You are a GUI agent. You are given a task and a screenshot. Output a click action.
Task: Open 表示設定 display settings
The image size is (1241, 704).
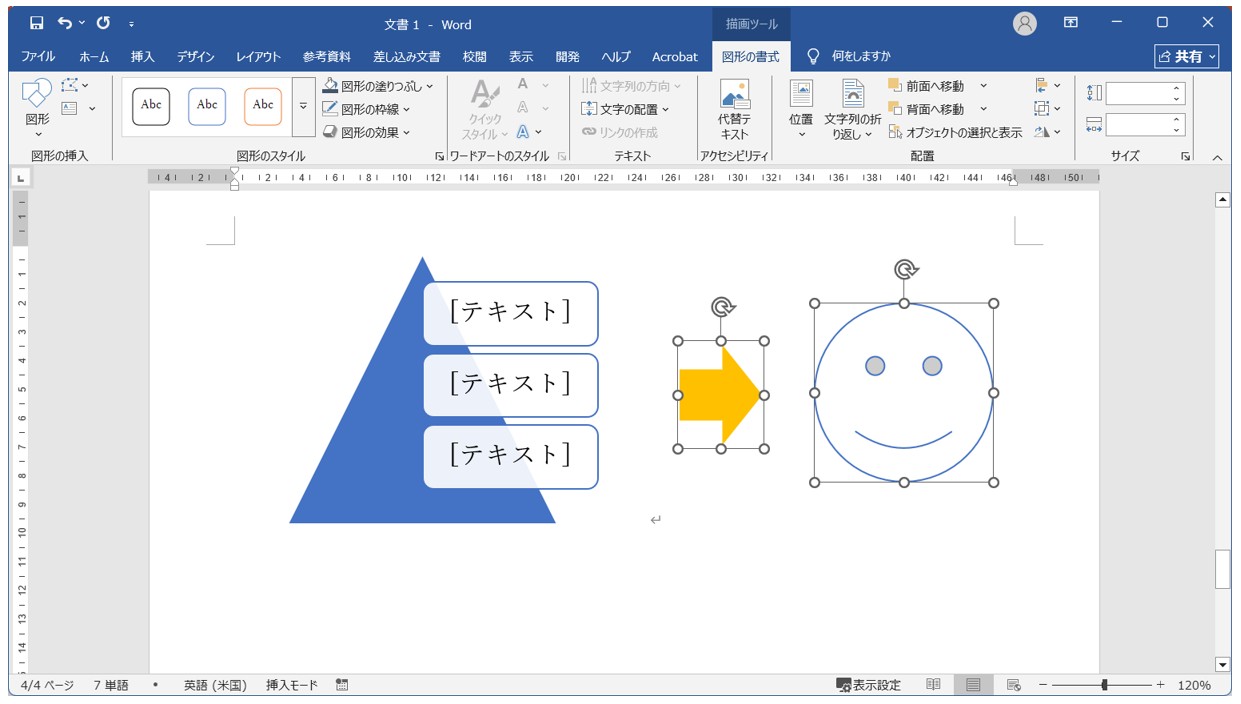[869, 685]
